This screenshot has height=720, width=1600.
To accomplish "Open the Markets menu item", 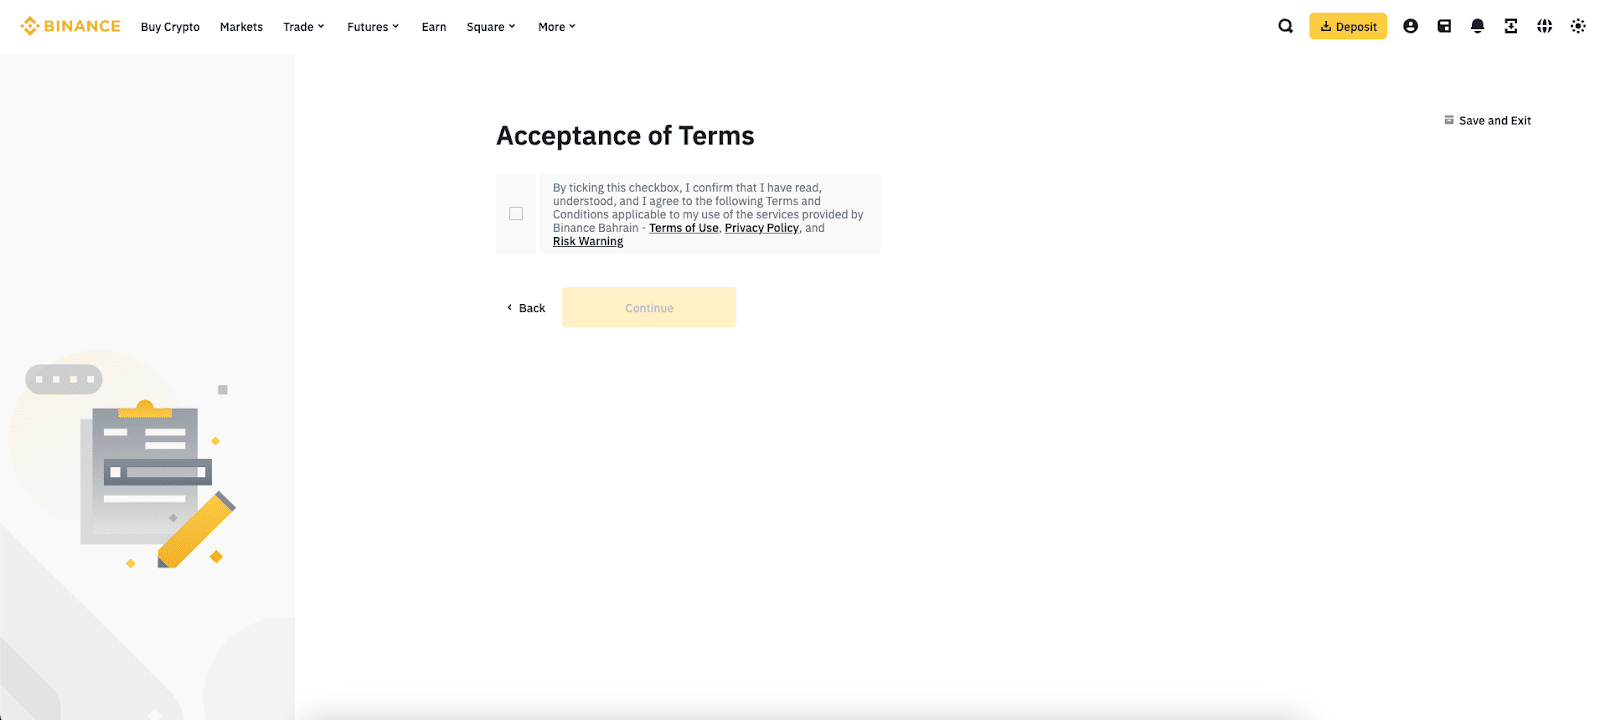I will point(241,27).
